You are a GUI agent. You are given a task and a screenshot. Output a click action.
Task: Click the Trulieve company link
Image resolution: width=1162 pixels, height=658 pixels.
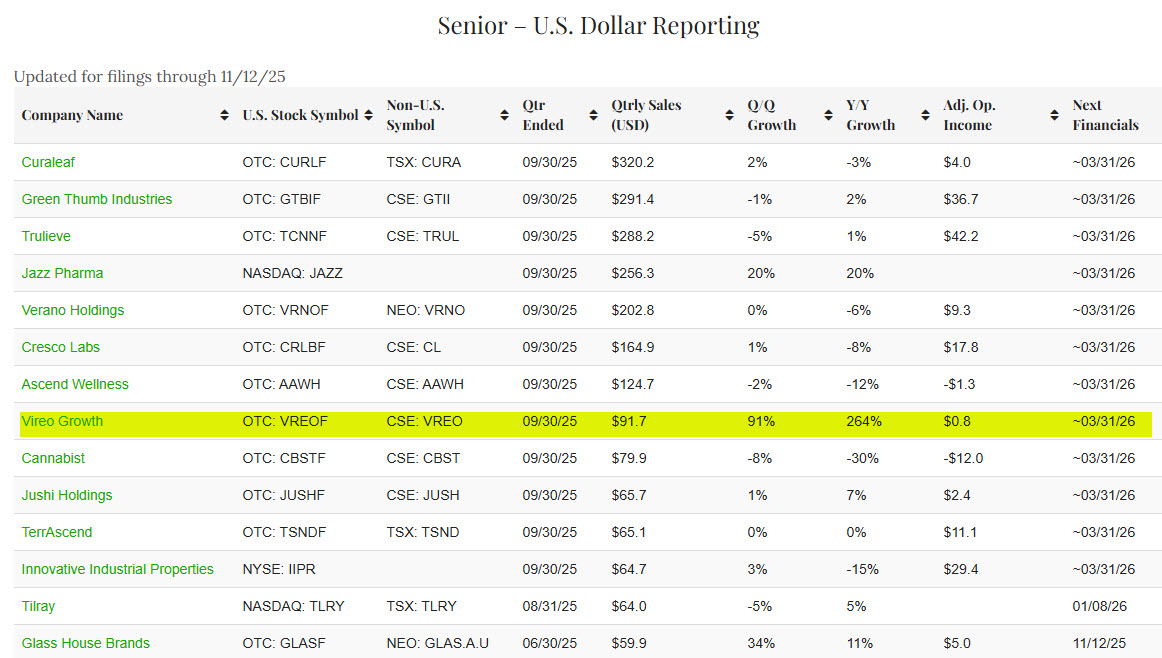tap(46, 236)
